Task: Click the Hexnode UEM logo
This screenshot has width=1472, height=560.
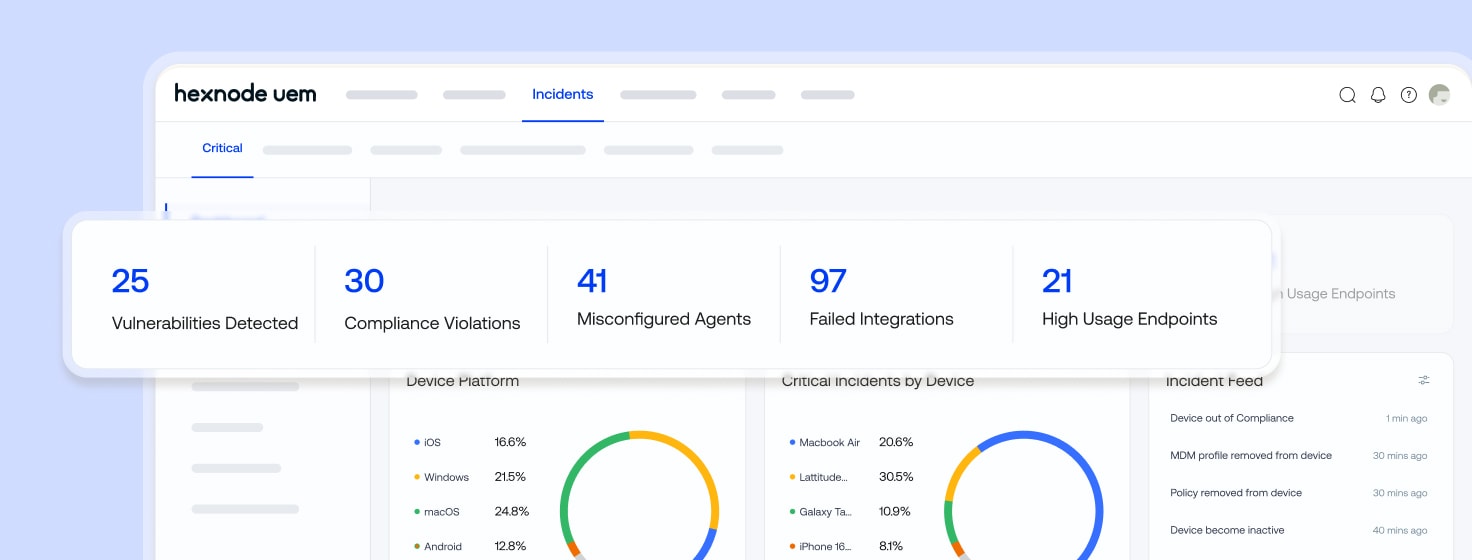Action: coord(245,94)
